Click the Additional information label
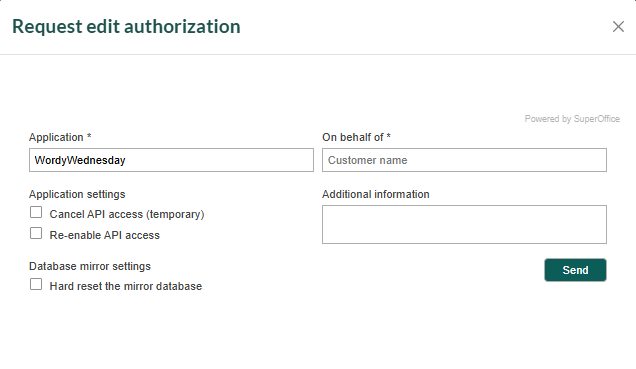 click(376, 194)
